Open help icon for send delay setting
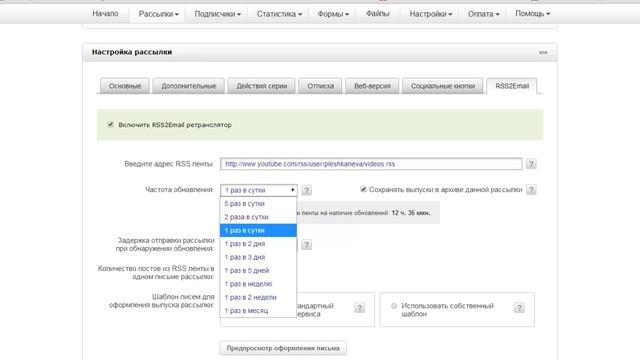 tap(307, 244)
